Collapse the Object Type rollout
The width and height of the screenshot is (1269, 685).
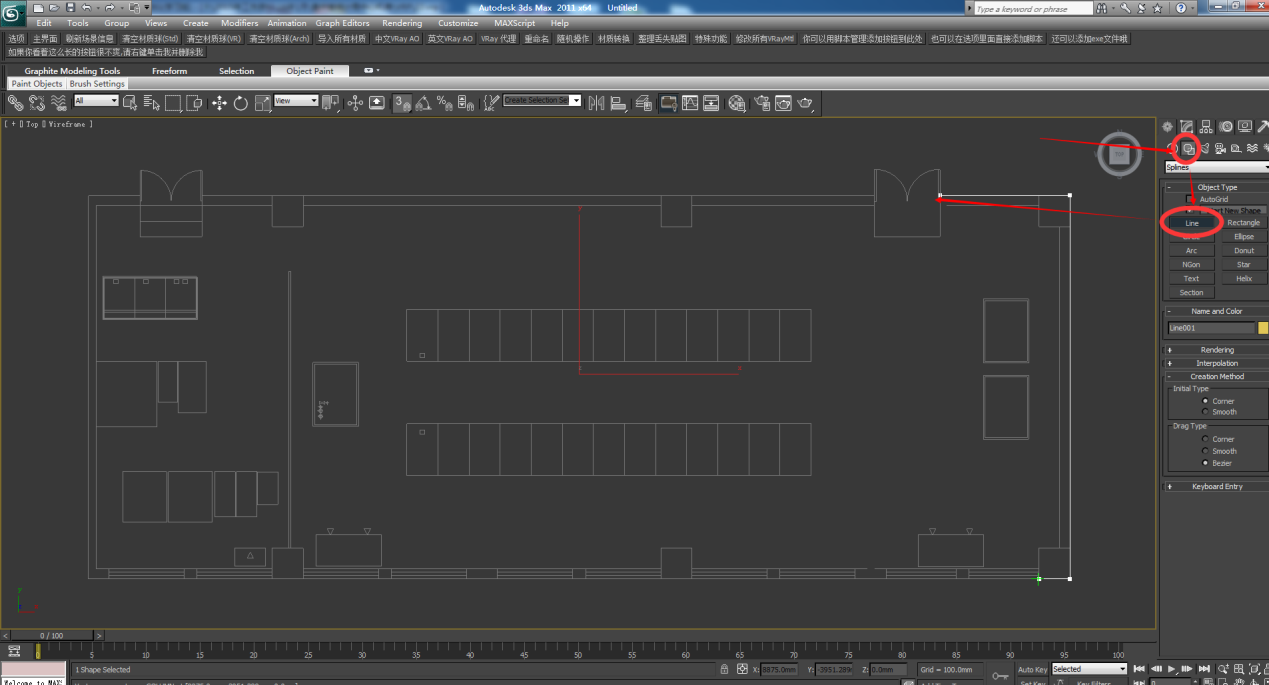[1216, 187]
